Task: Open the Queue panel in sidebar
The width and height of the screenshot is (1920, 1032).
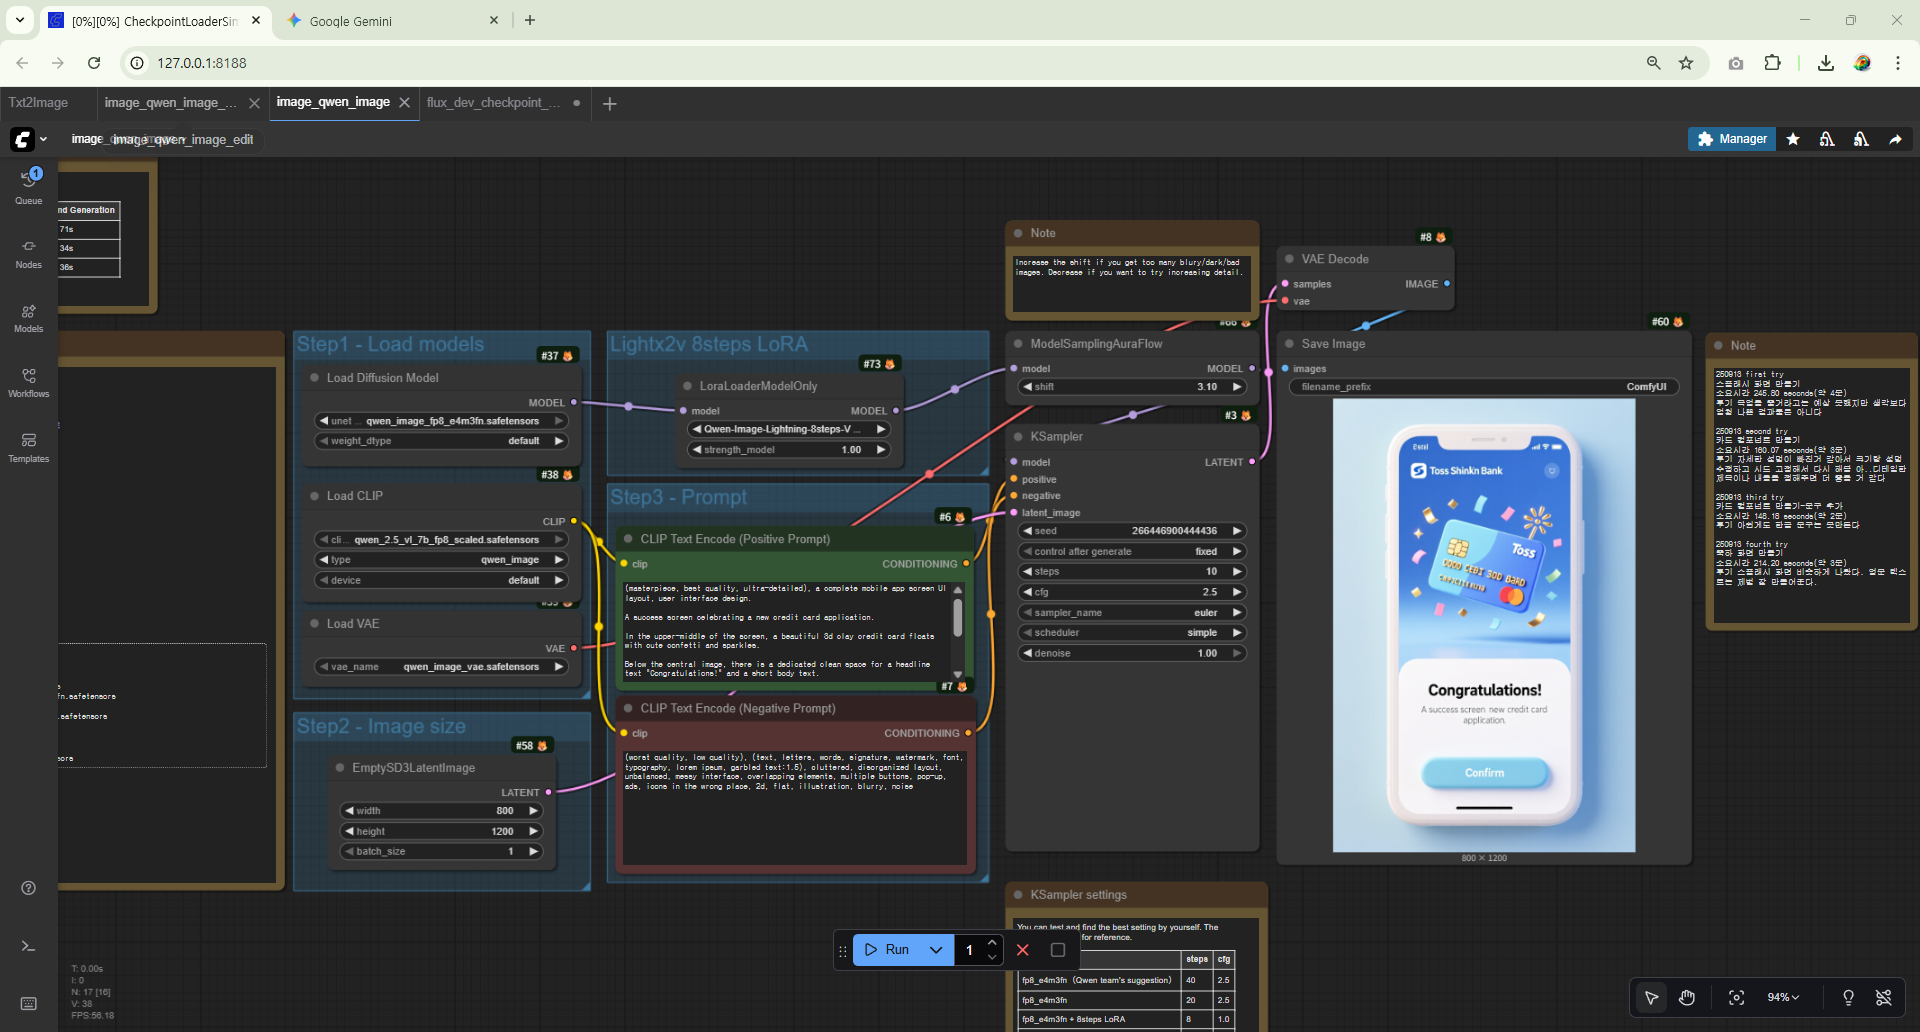Action: click(x=28, y=186)
